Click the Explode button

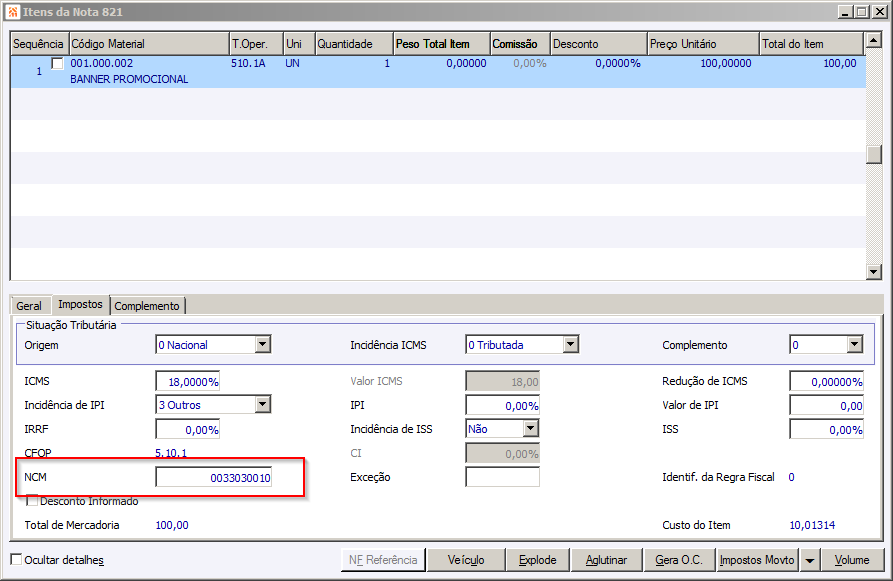point(538,560)
